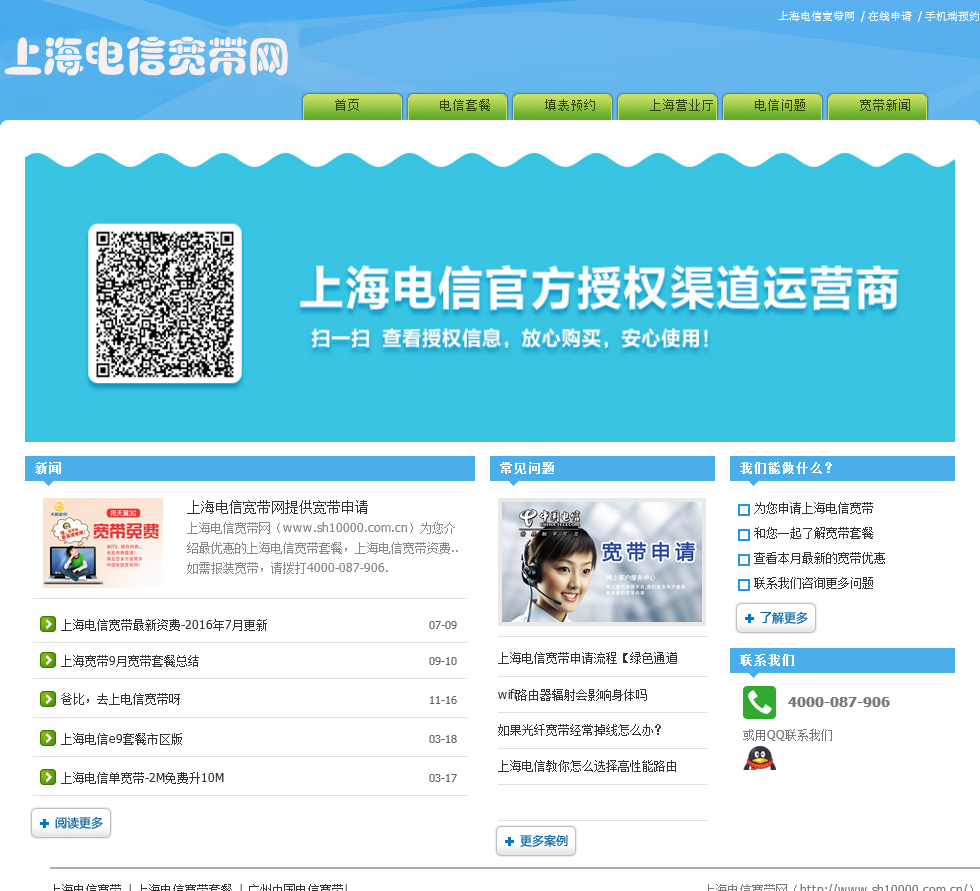Click the plus icon in 更多案例
980x891 pixels.
[x=509, y=842]
